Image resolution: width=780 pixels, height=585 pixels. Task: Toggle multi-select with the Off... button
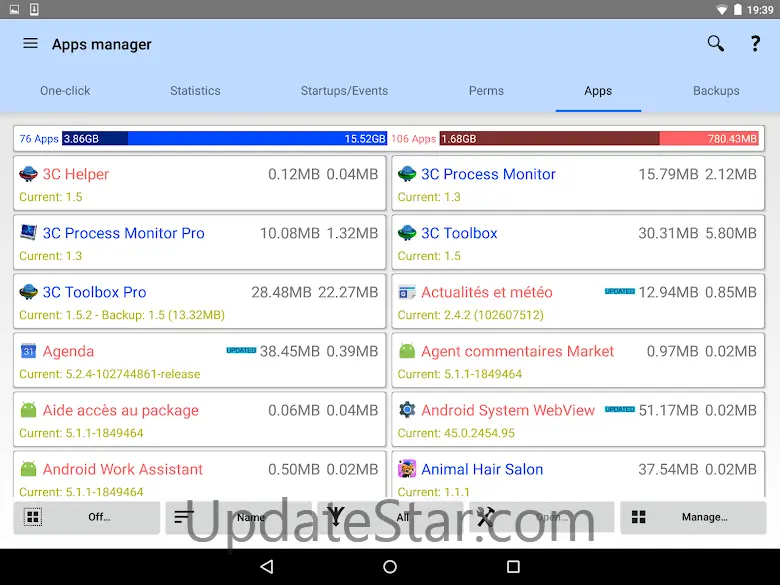point(87,517)
